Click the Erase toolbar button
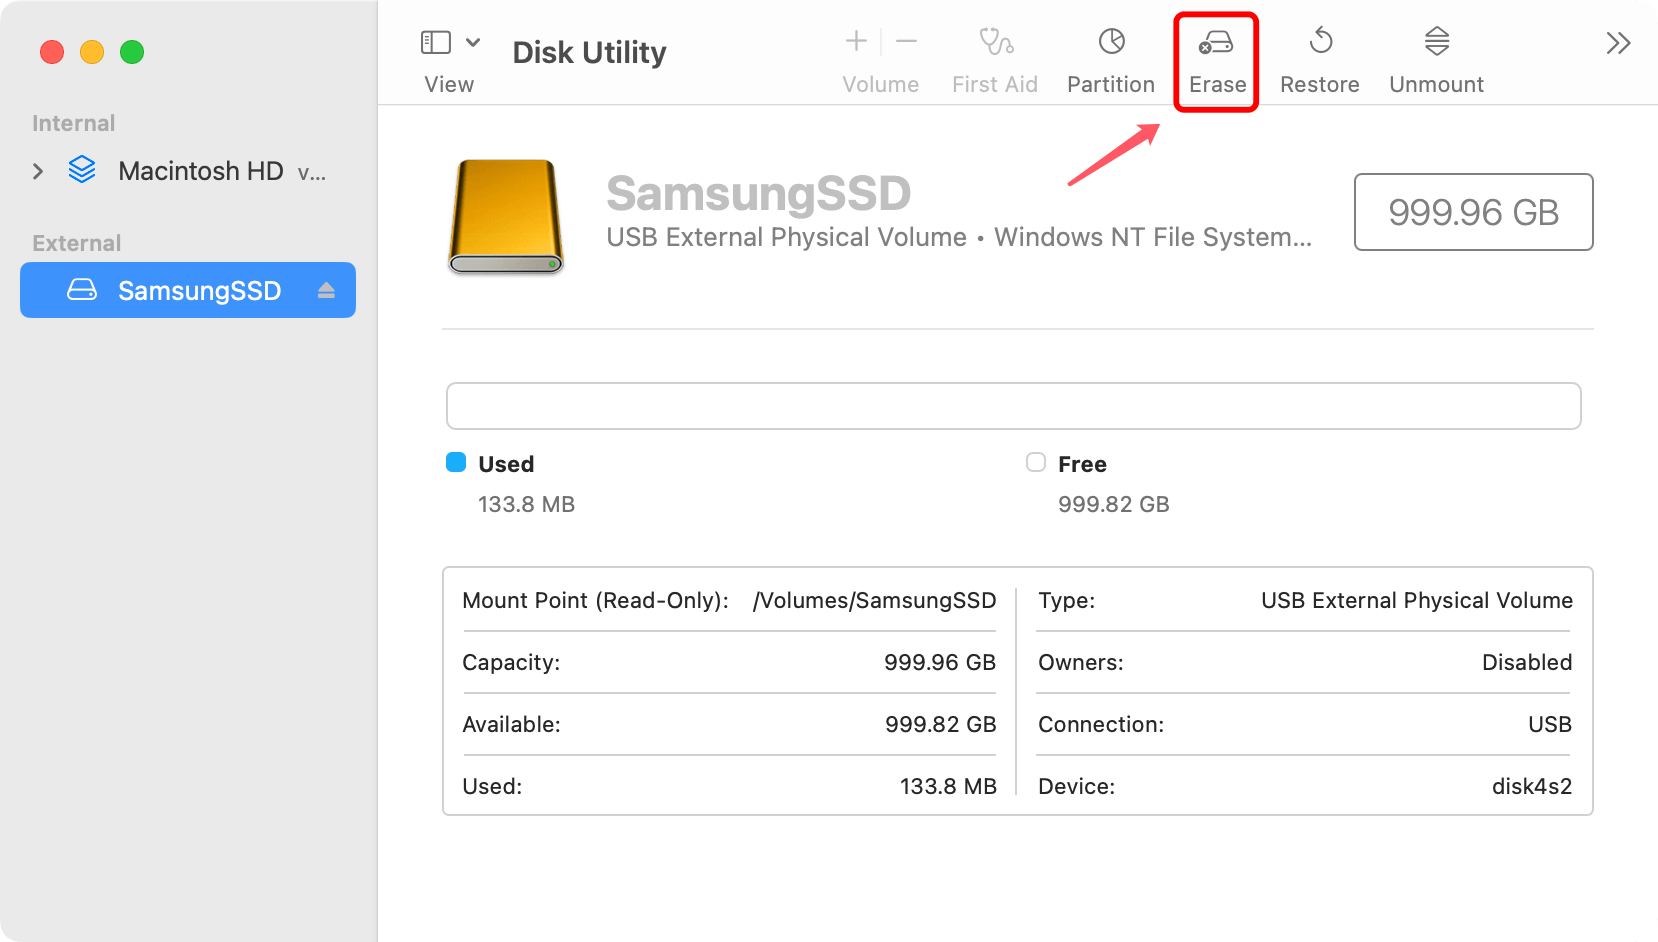1658x942 pixels. [x=1217, y=62]
